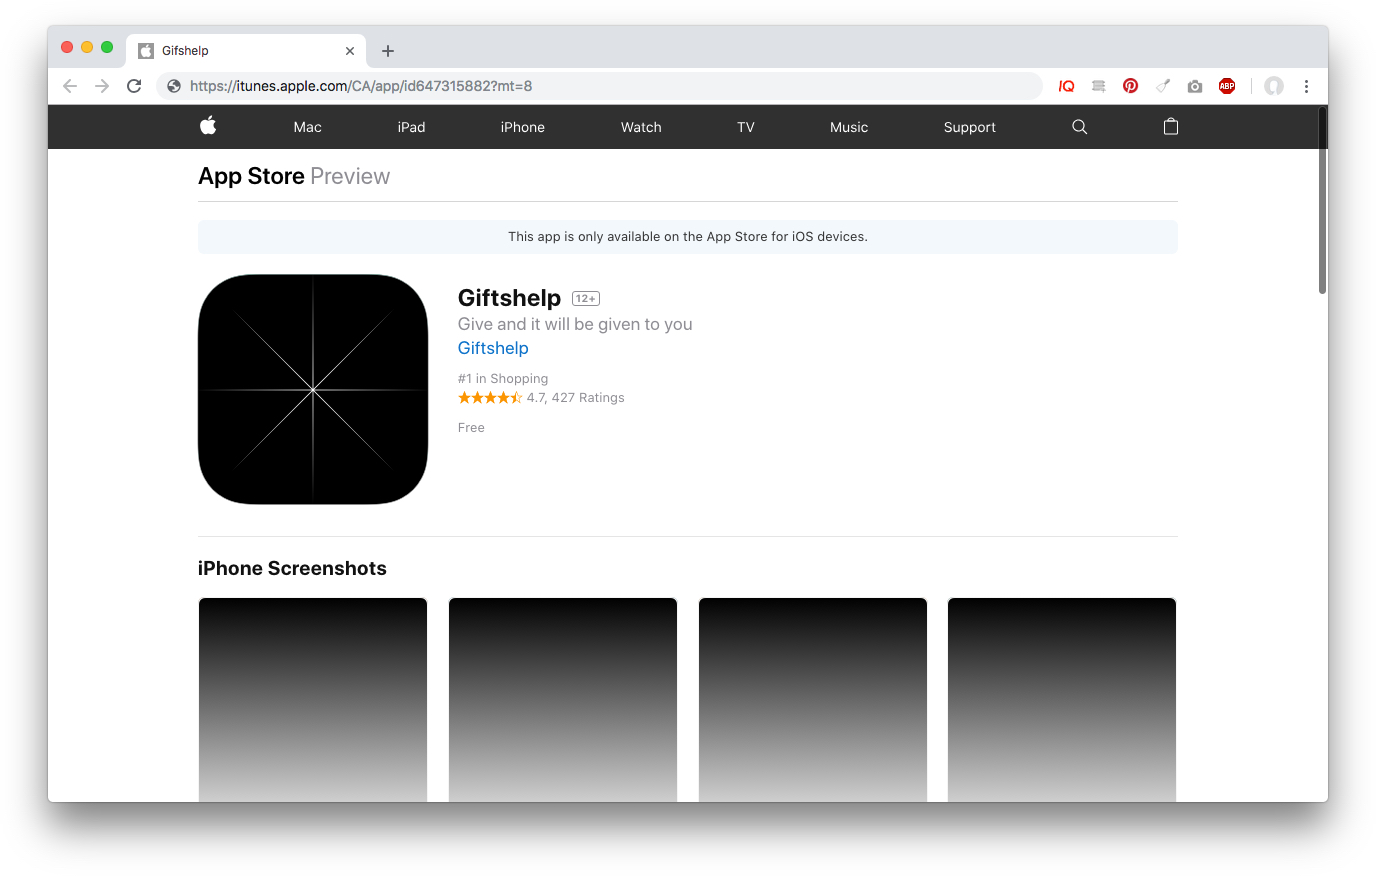Click the Pinterest extension icon
This screenshot has height=876, width=1376.
click(x=1130, y=86)
